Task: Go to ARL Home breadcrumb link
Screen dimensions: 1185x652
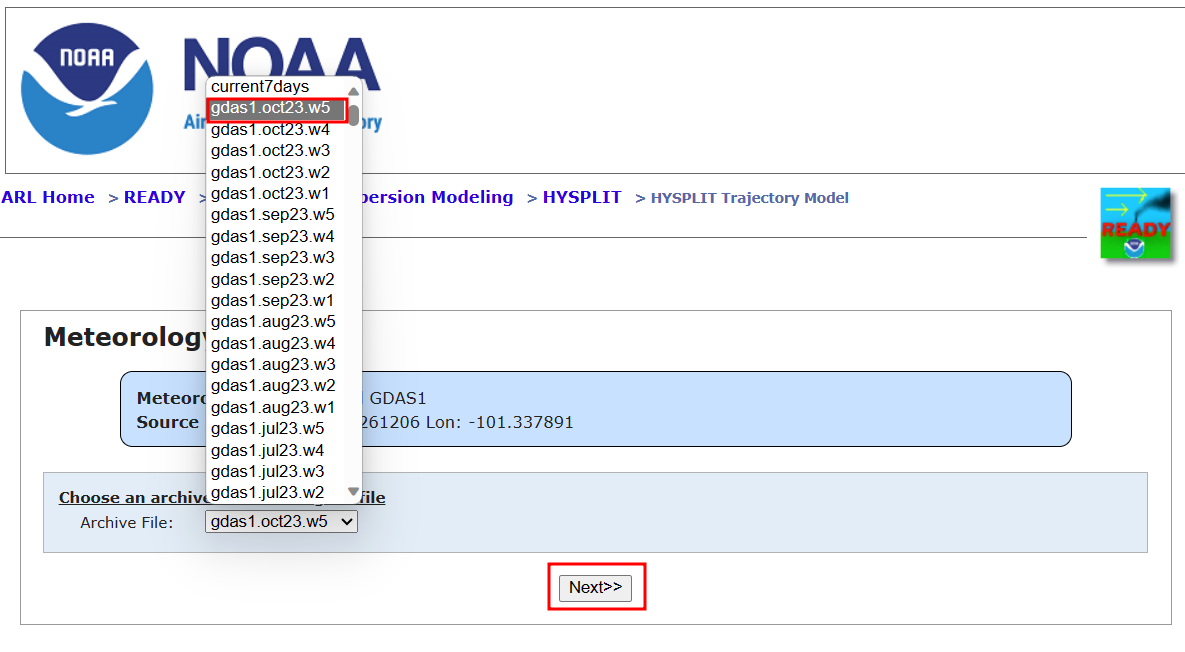Action: pos(48,197)
